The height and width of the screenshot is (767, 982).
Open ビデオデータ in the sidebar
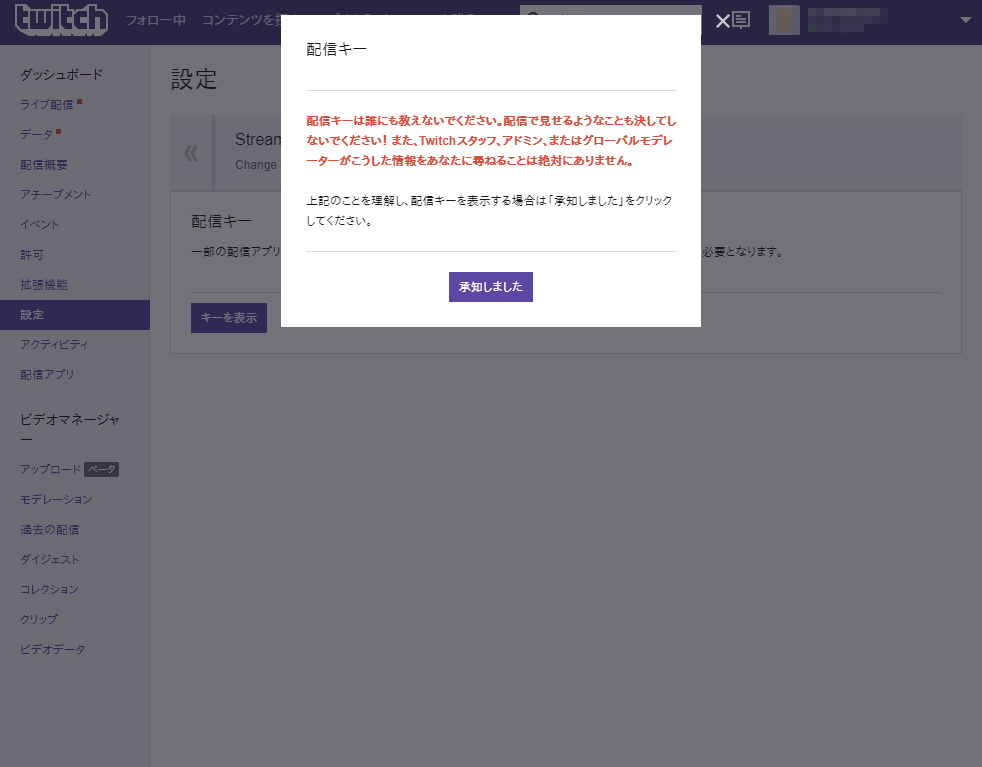click(x=53, y=649)
